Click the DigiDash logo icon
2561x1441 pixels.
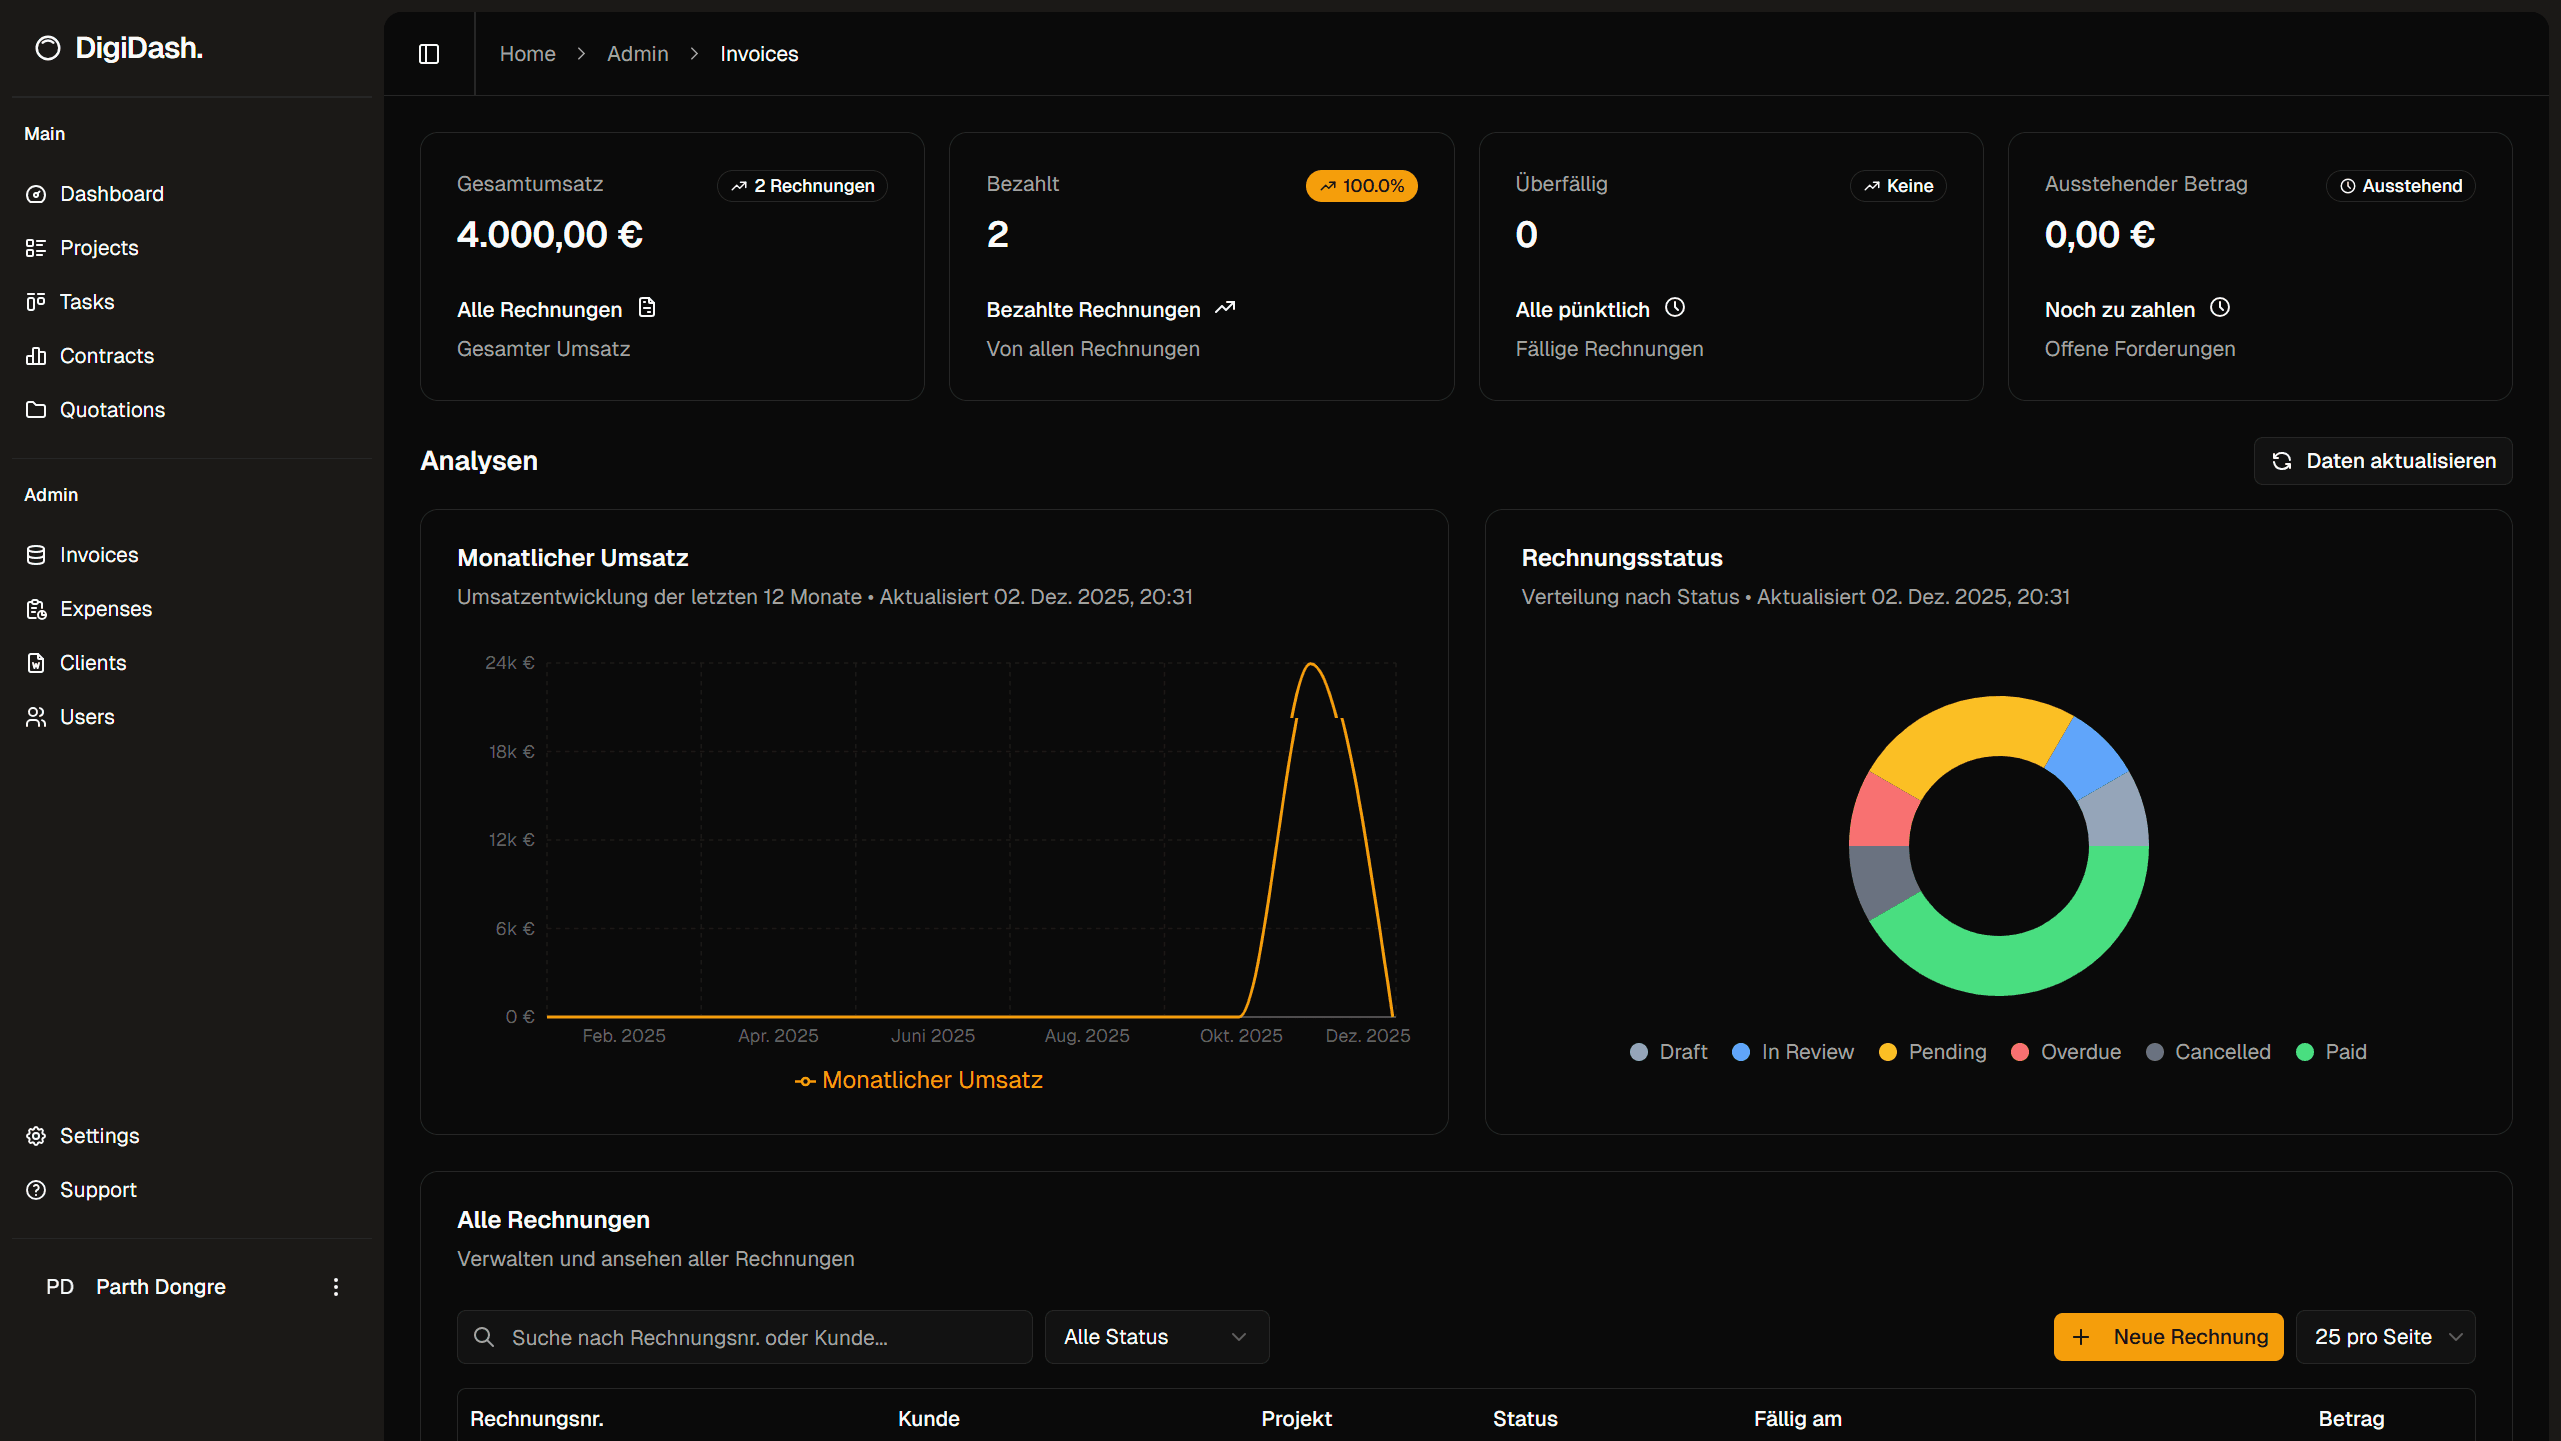(48, 48)
